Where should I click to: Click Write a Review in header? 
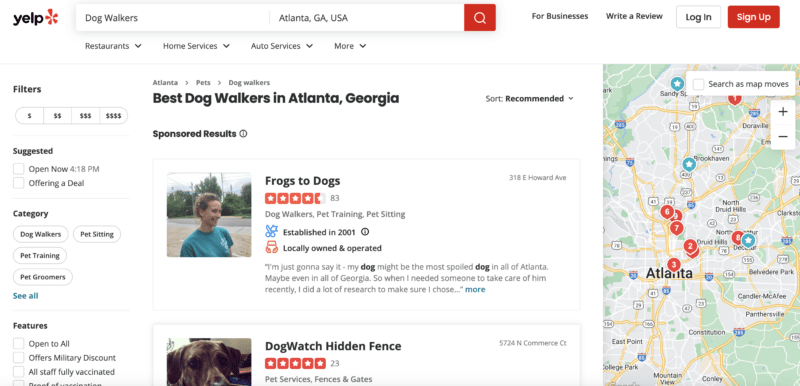click(x=634, y=16)
